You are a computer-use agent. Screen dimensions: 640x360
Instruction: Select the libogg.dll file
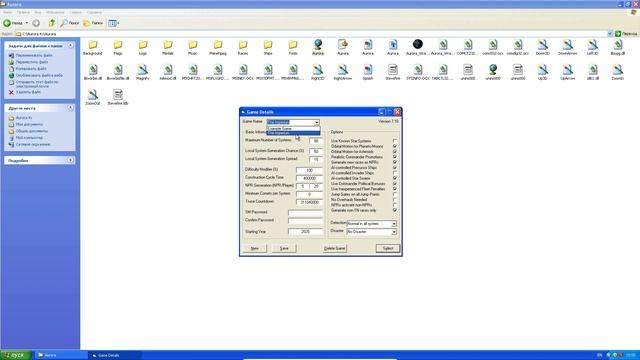(x=618, y=47)
